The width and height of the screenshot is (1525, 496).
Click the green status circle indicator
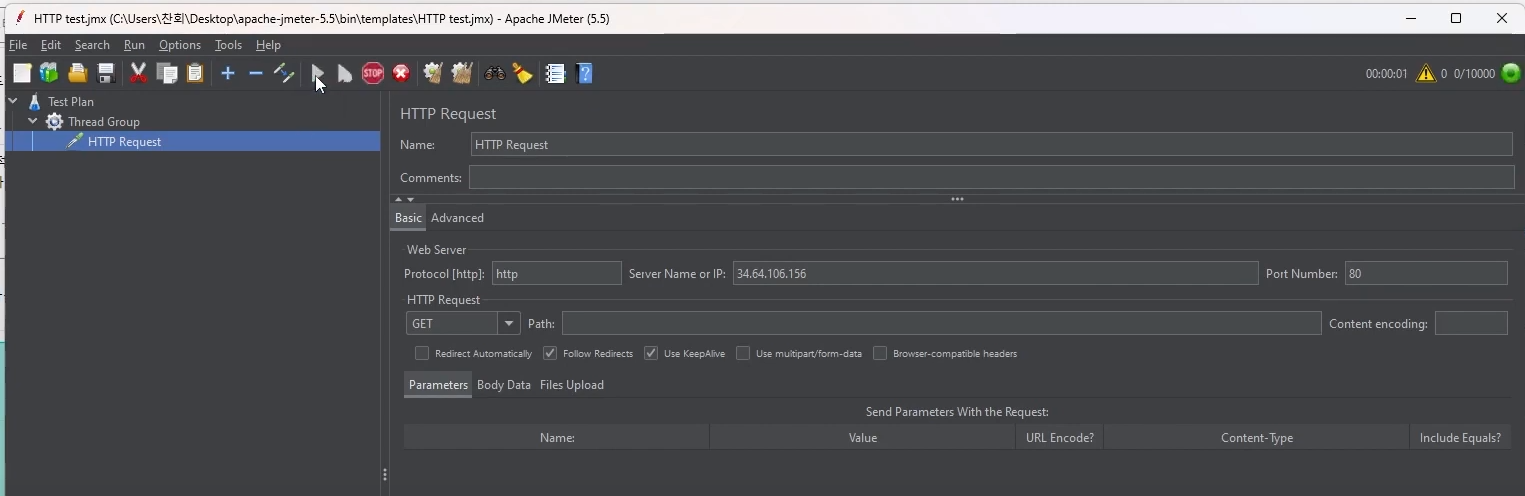[x=1511, y=73]
